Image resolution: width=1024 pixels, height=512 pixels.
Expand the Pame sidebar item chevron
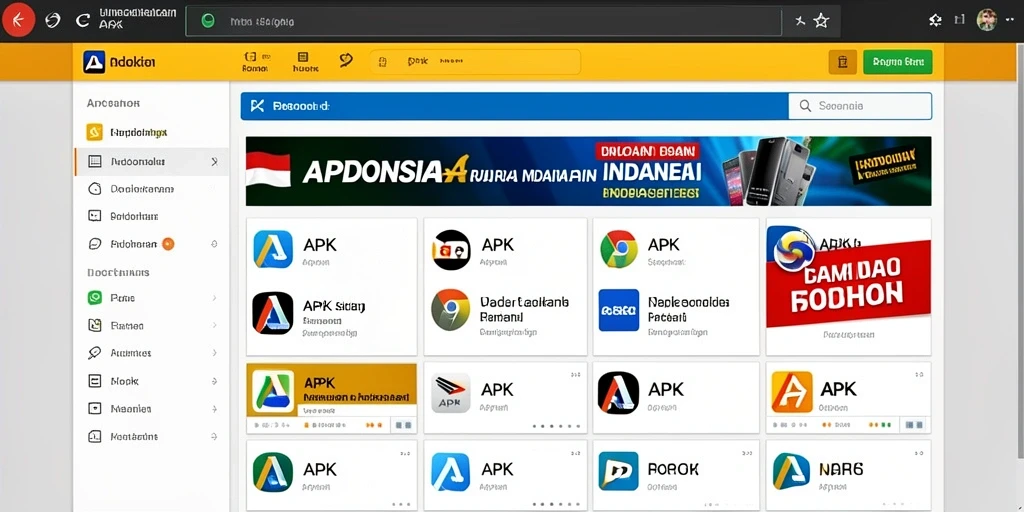coord(214,298)
